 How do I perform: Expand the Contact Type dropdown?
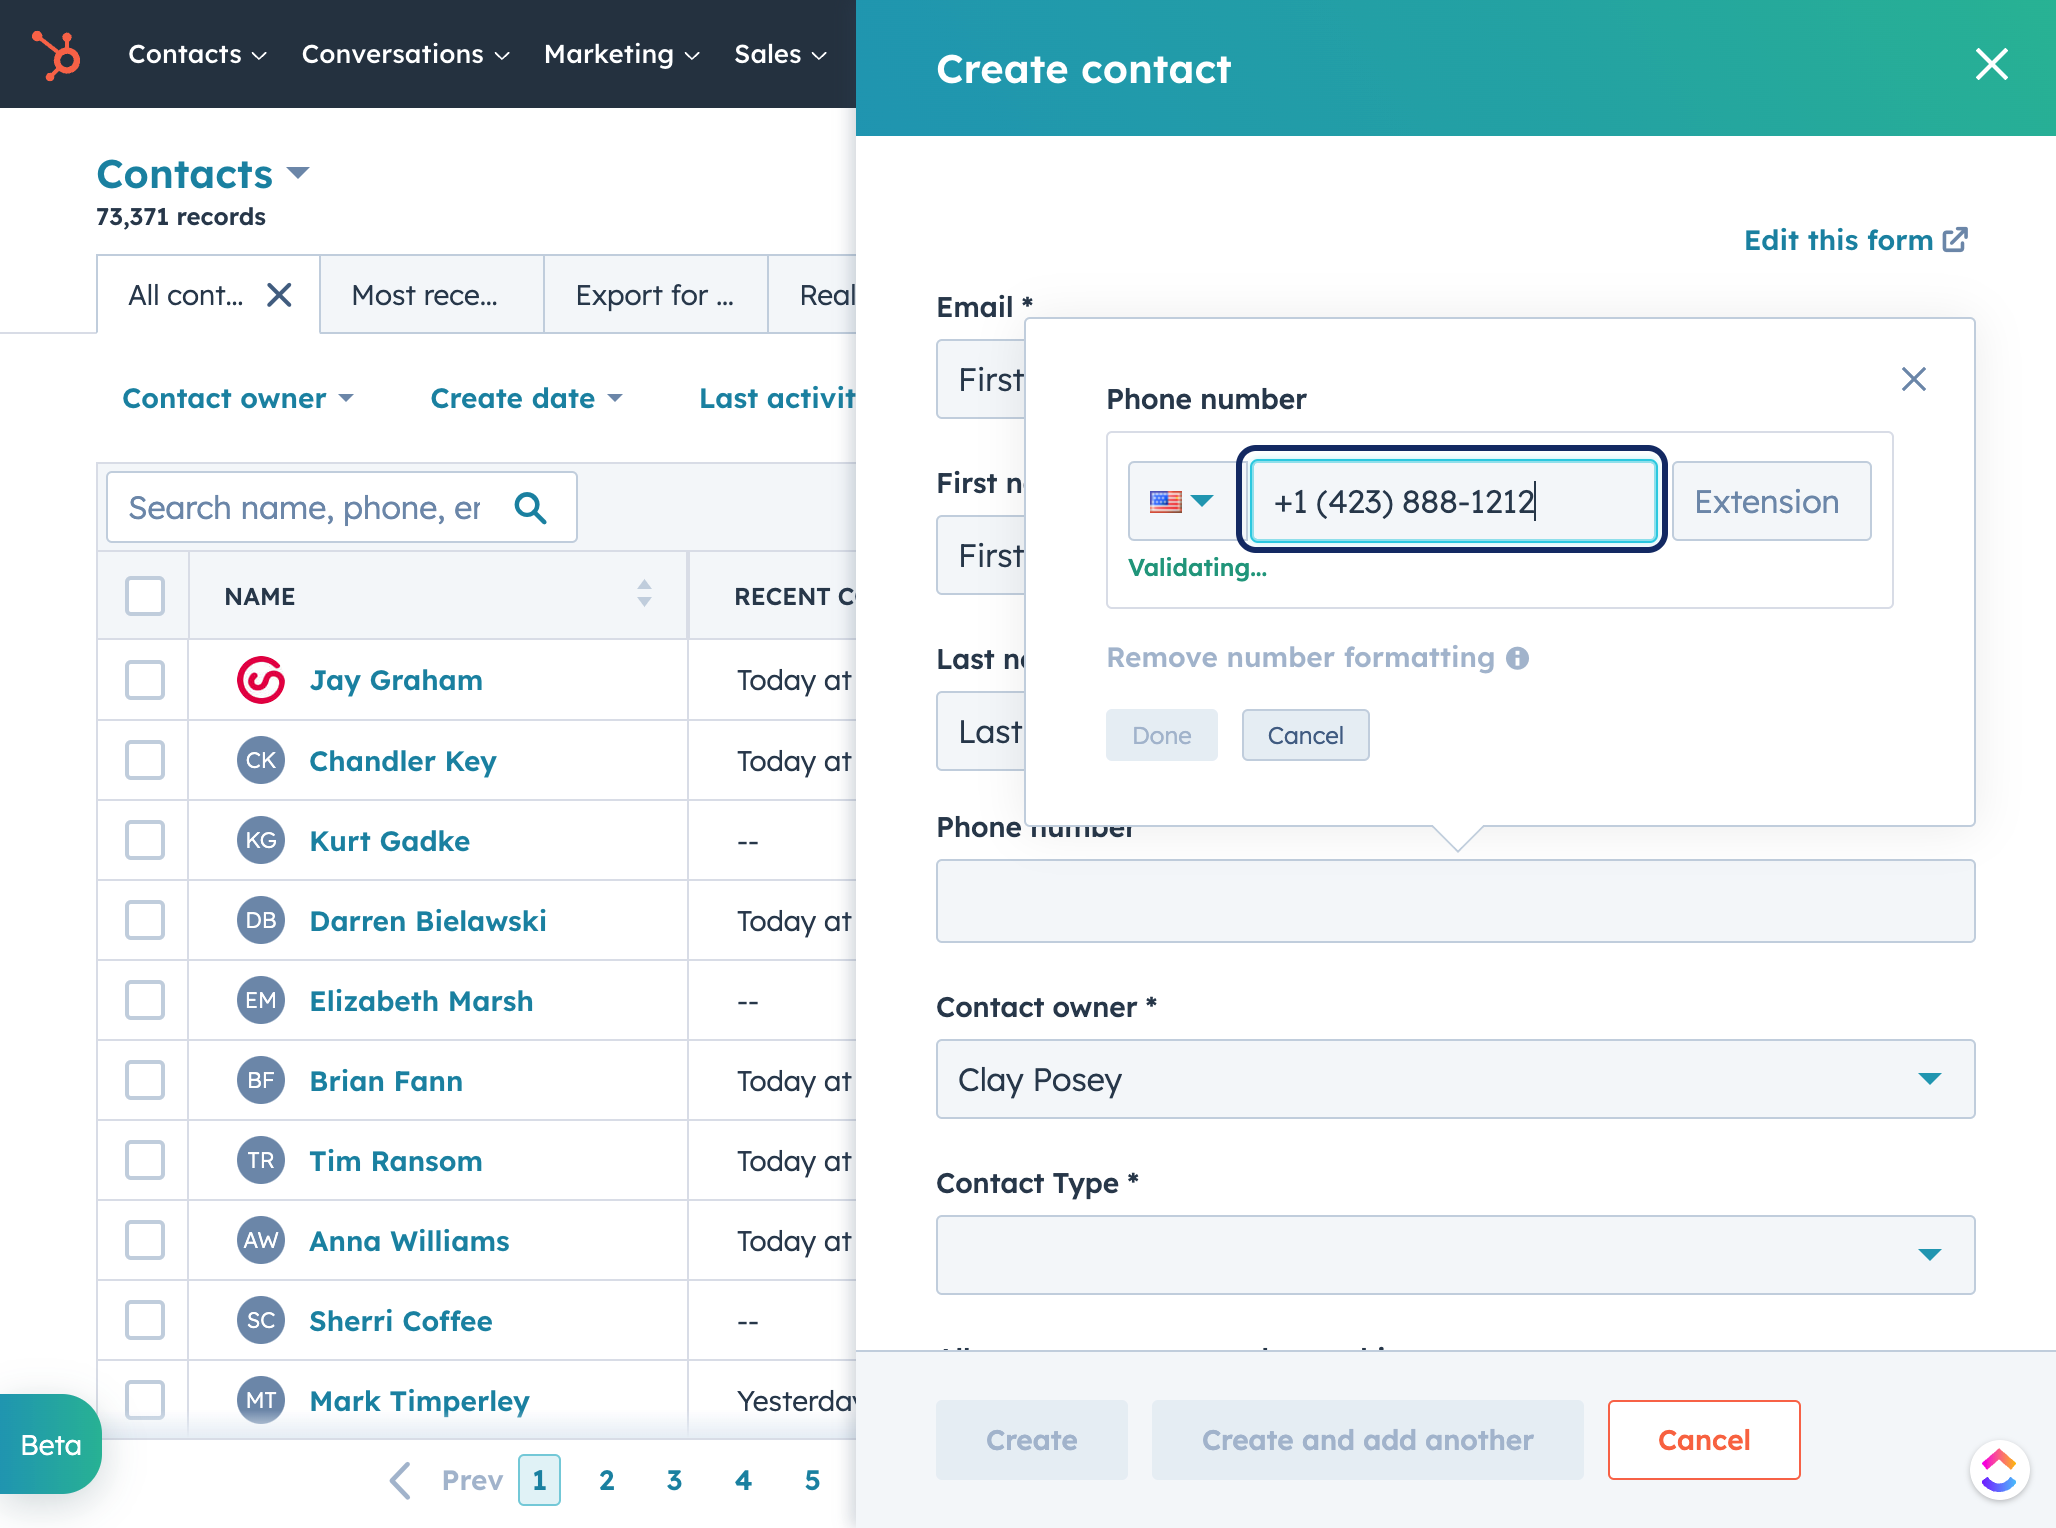[1455, 1255]
